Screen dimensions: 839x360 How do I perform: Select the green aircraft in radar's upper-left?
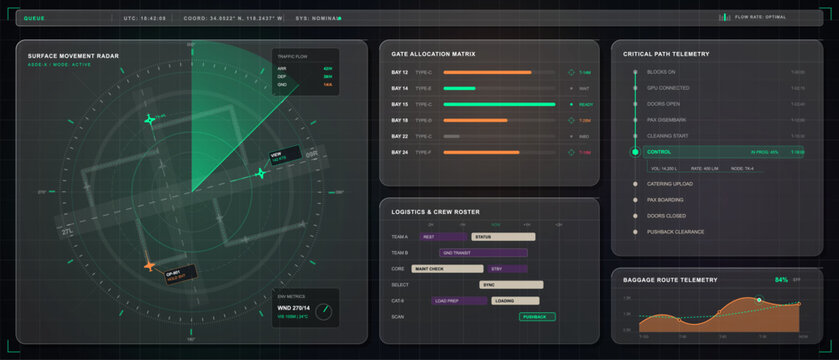[x=150, y=120]
